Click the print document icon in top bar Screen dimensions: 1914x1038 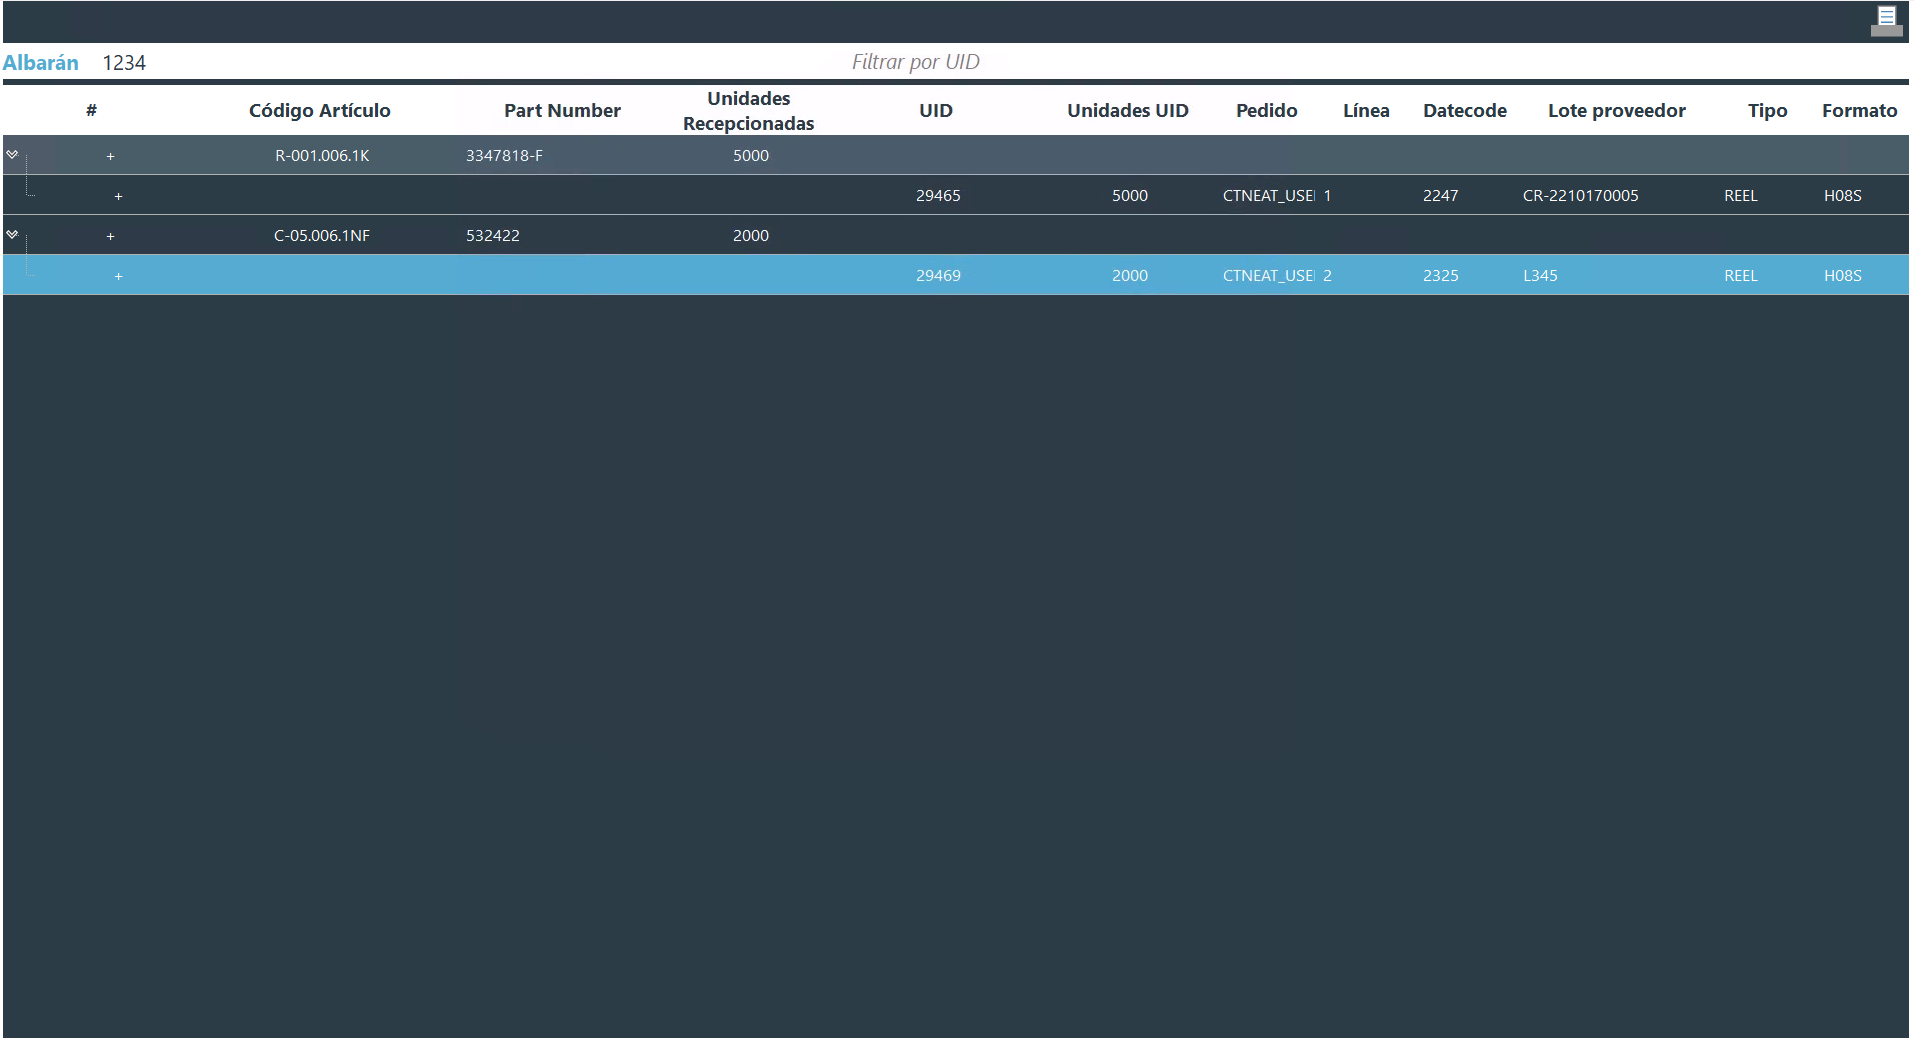[1886, 20]
